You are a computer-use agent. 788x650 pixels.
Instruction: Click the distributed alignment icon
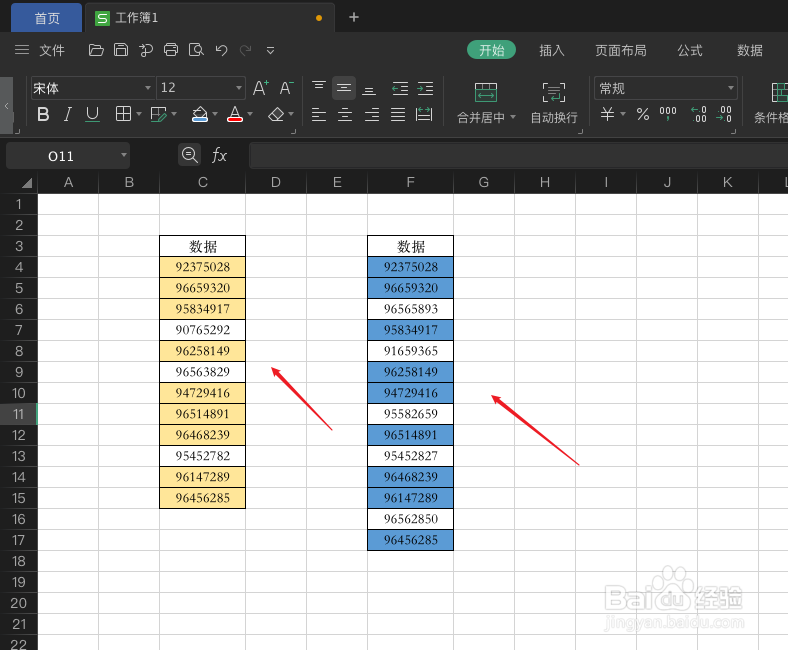coord(424,115)
